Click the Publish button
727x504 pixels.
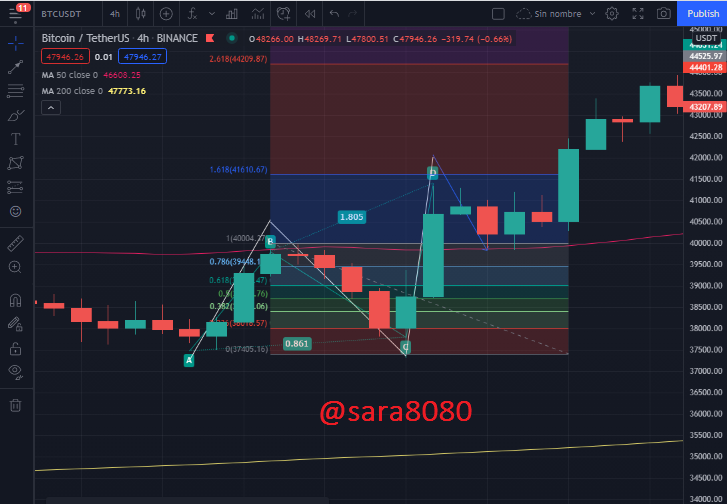coord(702,14)
